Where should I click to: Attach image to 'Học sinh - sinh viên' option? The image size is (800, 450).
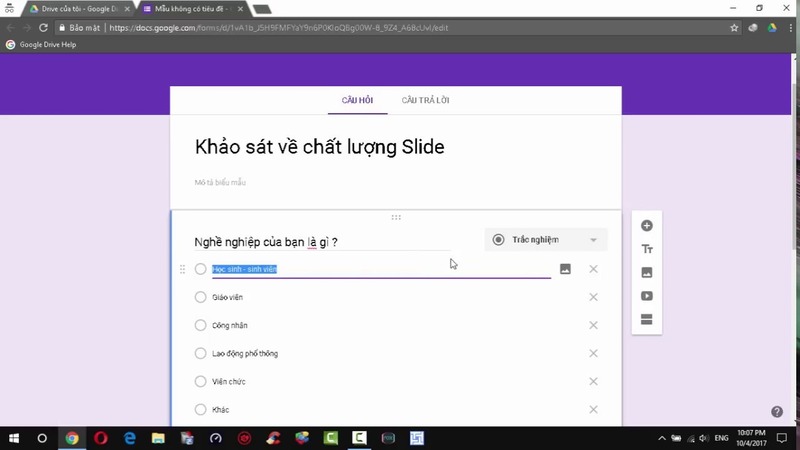565,269
